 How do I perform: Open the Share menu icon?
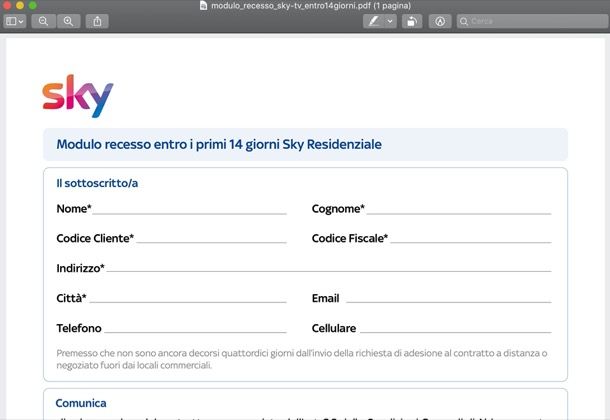click(x=97, y=21)
